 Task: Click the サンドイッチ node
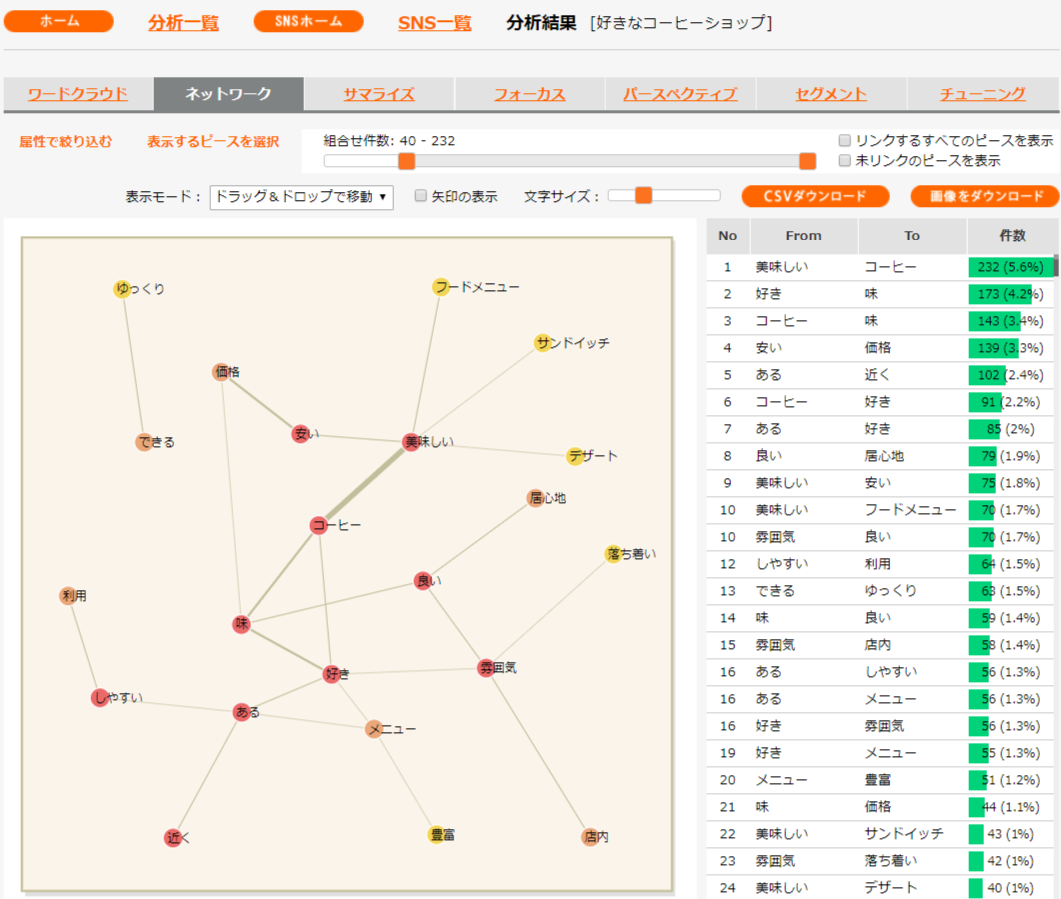542,343
